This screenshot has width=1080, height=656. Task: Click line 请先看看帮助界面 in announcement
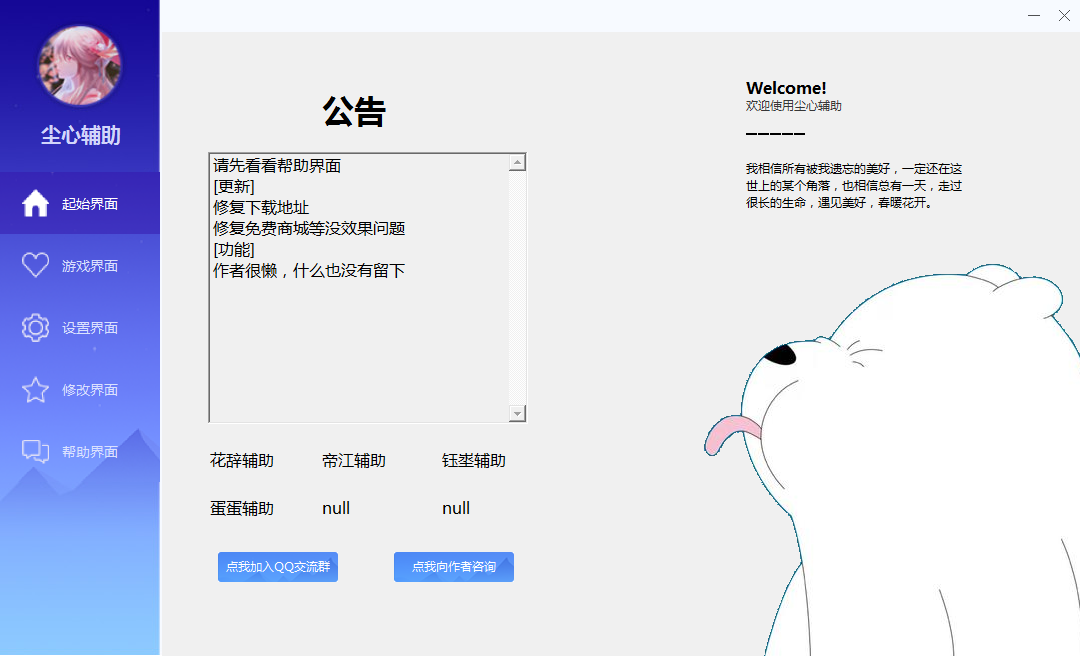pyautogui.click(x=277, y=165)
